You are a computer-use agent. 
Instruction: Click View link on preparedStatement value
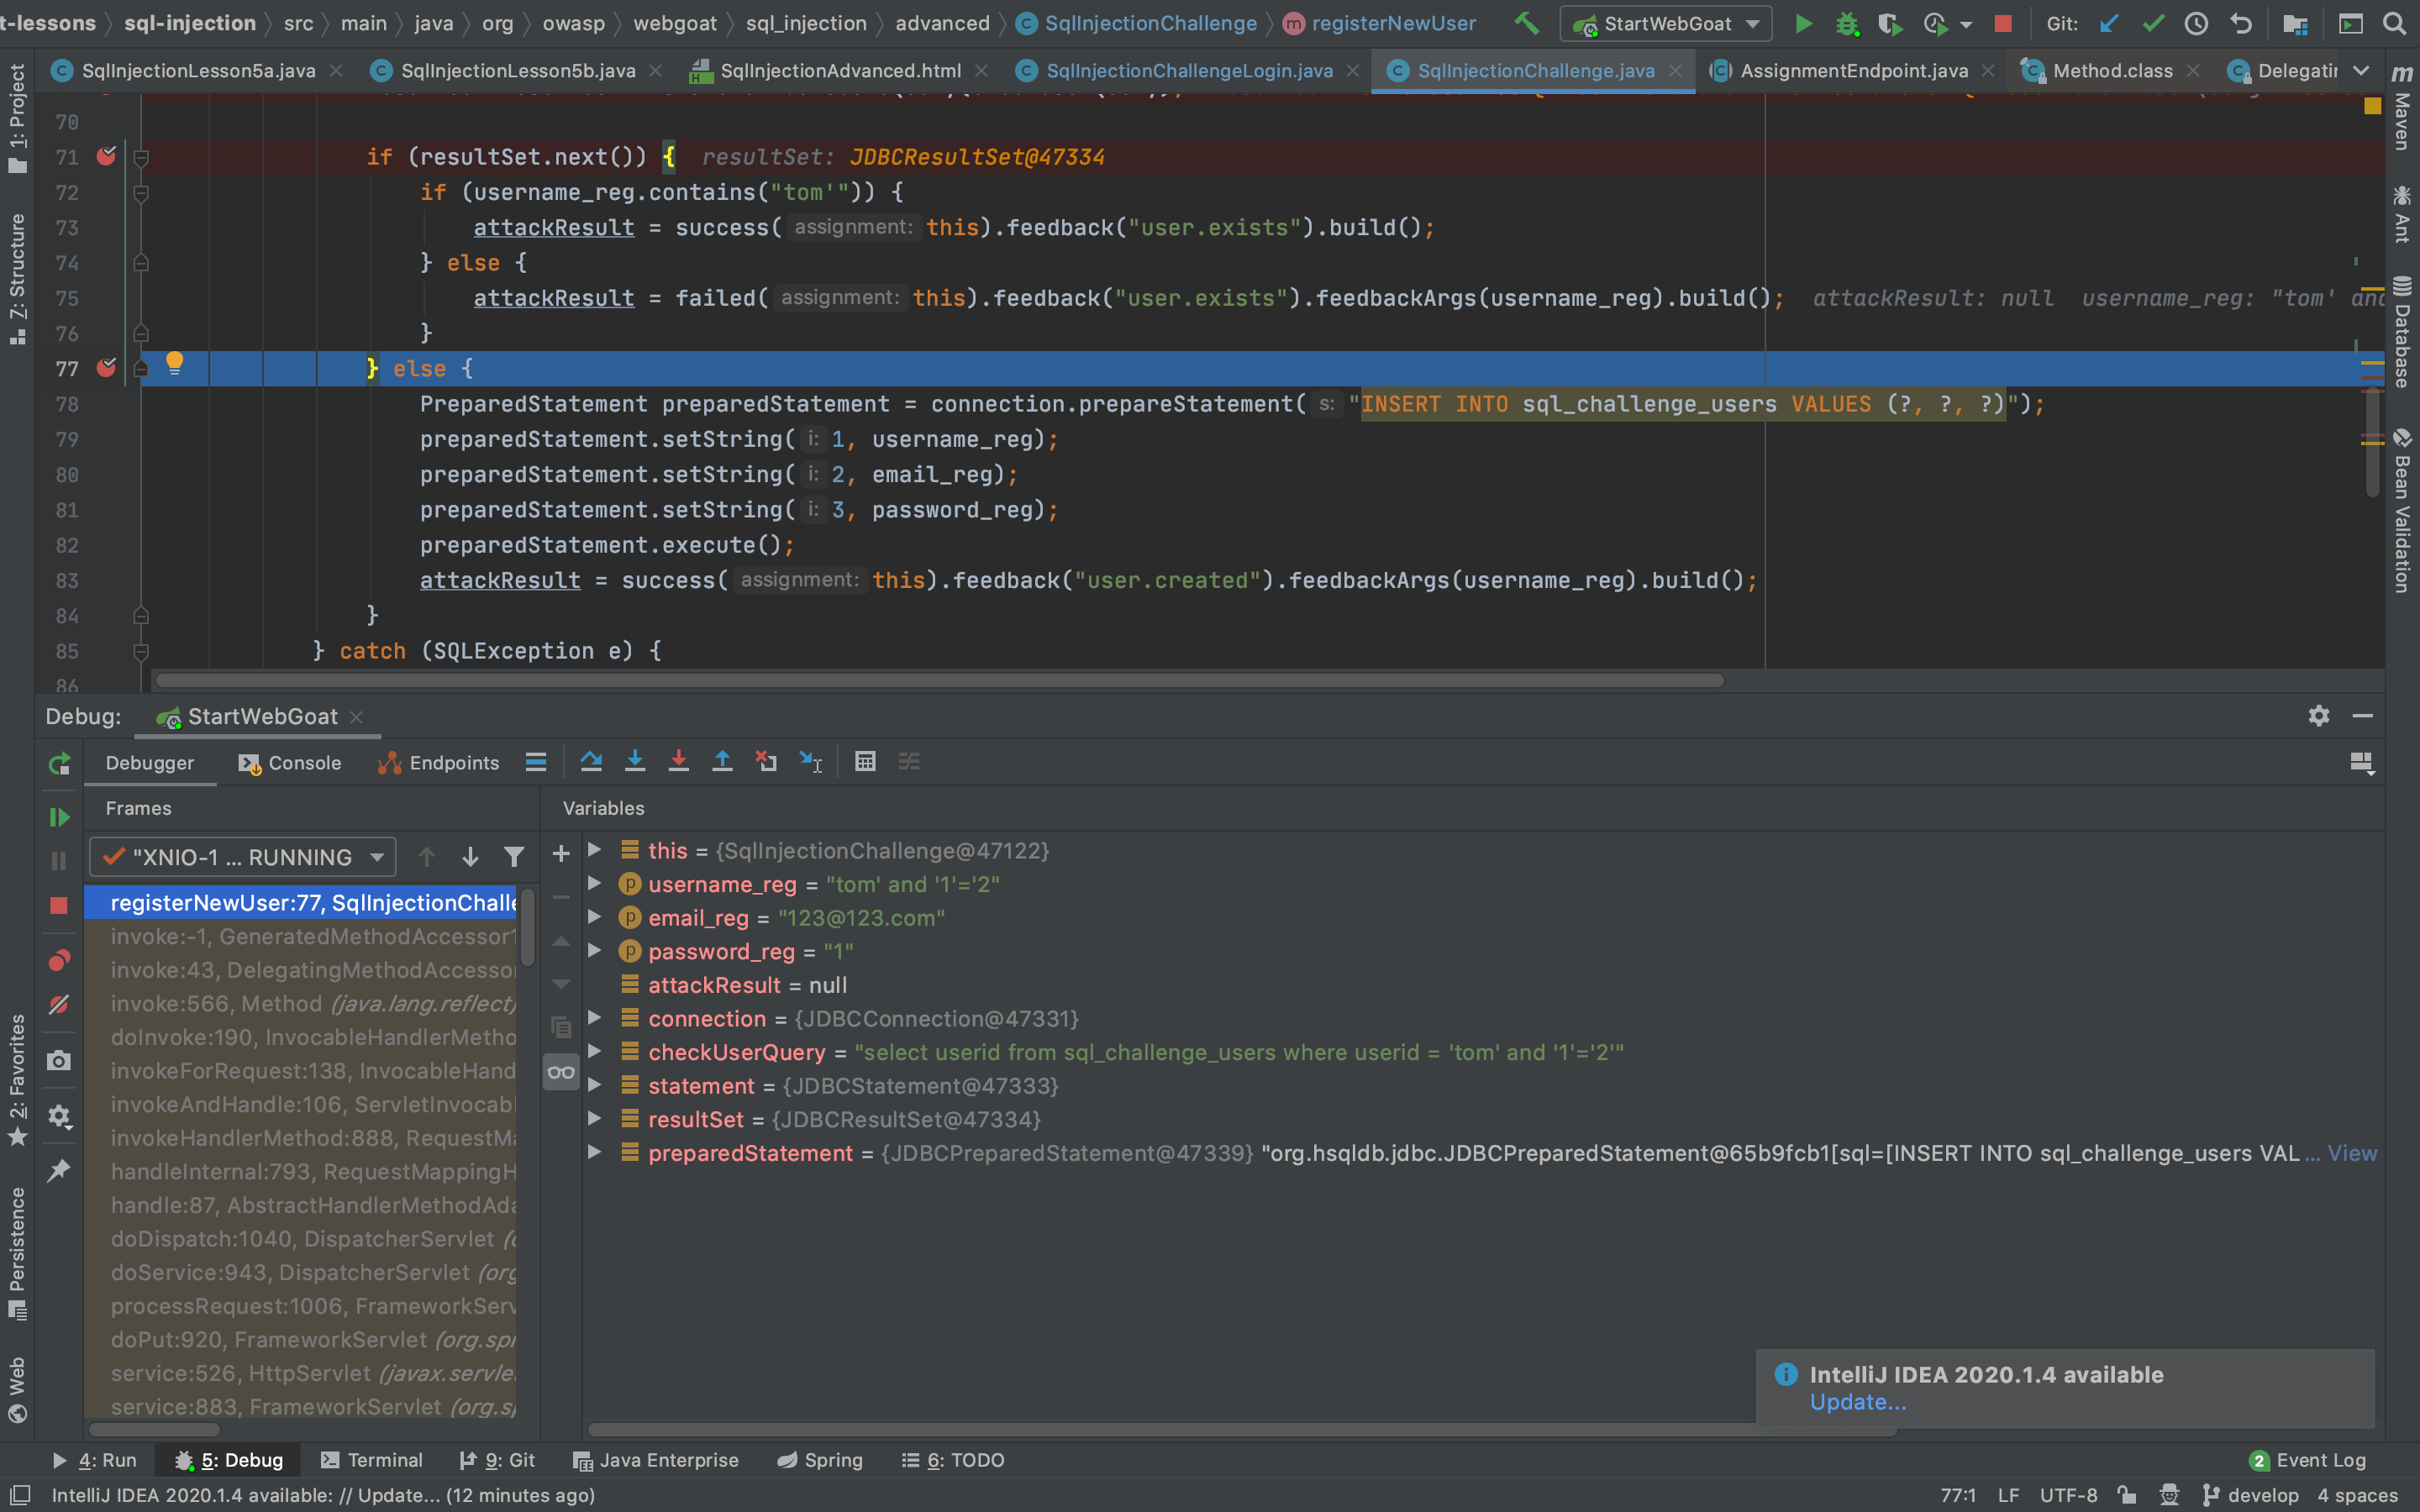coord(2351,1153)
